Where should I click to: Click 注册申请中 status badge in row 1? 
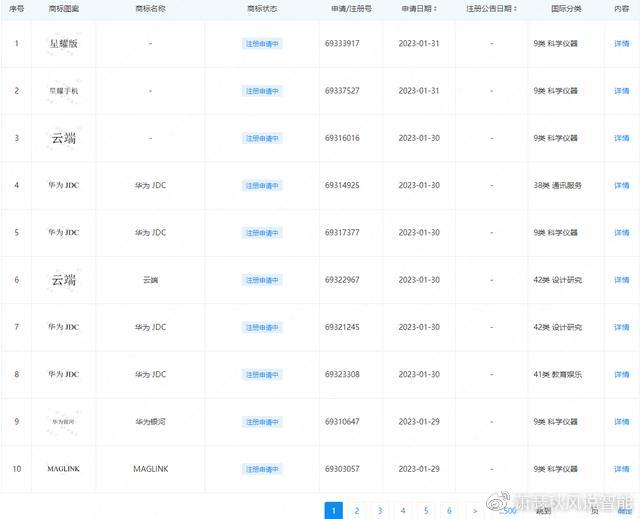pyautogui.click(x=262, y=44)
